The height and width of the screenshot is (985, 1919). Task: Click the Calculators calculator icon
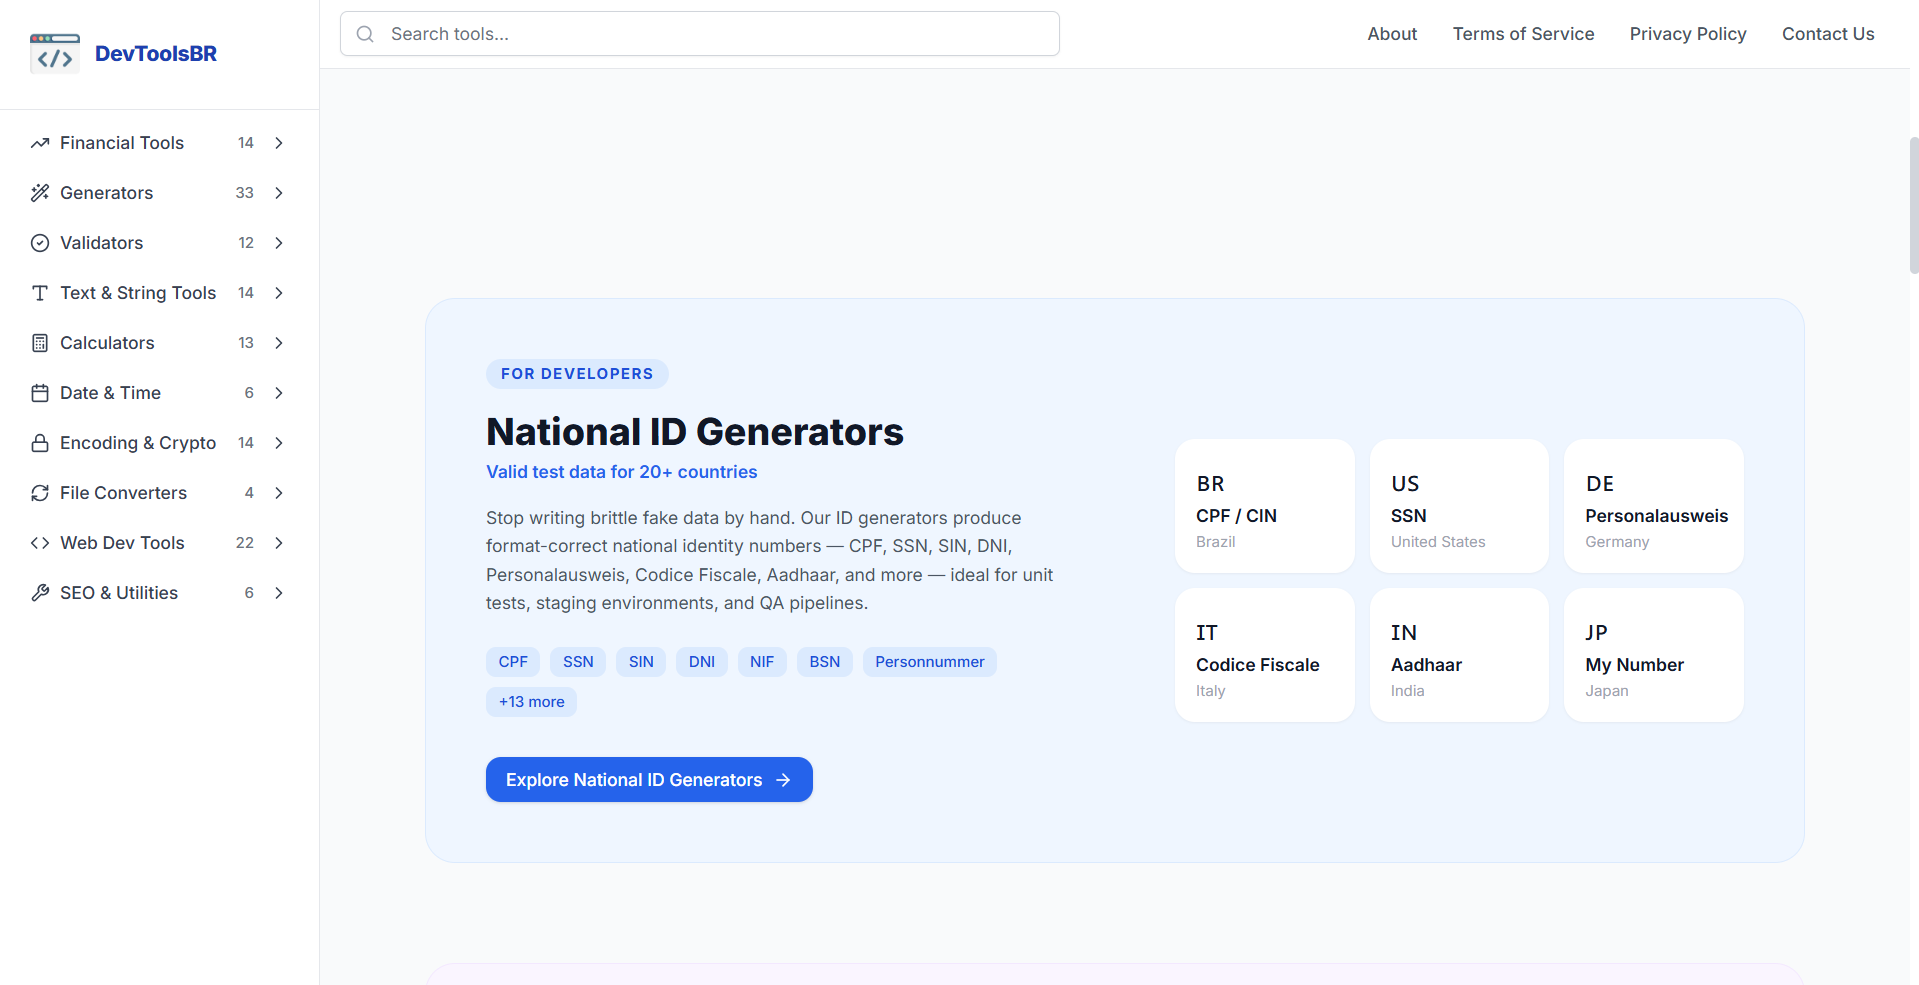40,343
